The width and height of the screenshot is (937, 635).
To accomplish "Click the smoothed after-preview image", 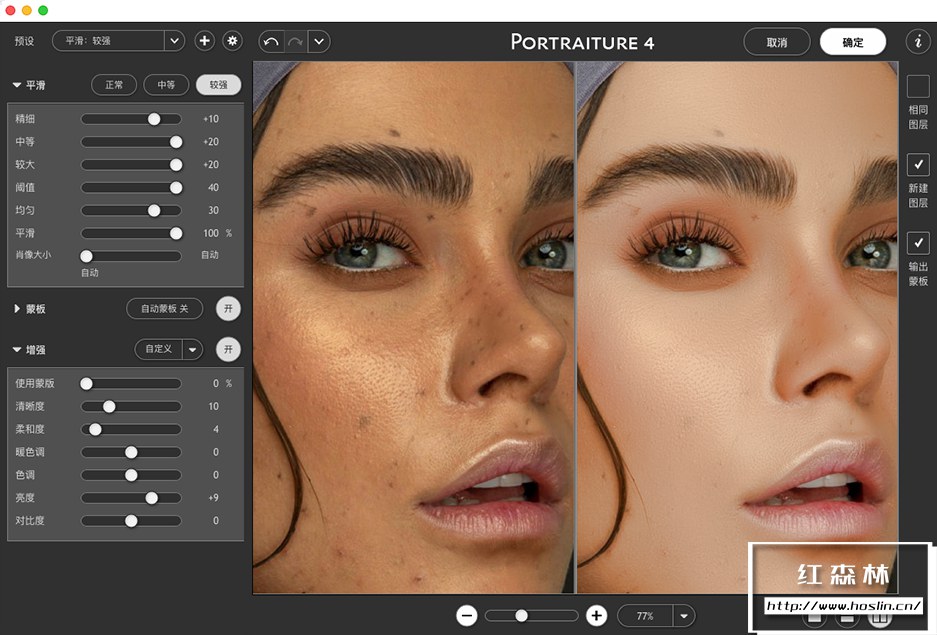I will point(737,327).
